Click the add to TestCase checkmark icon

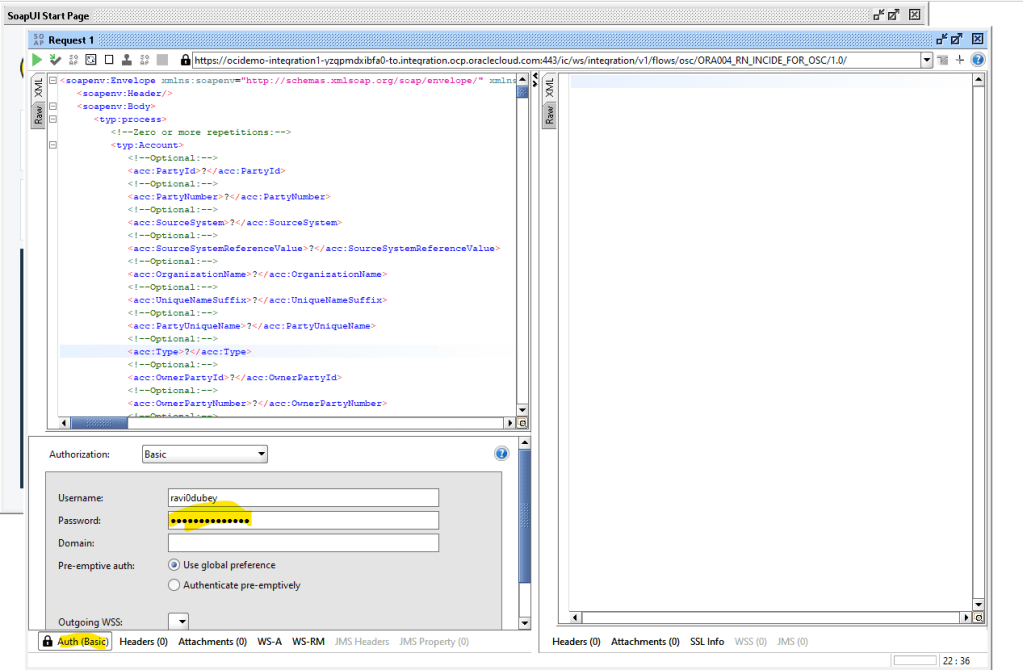55,60
